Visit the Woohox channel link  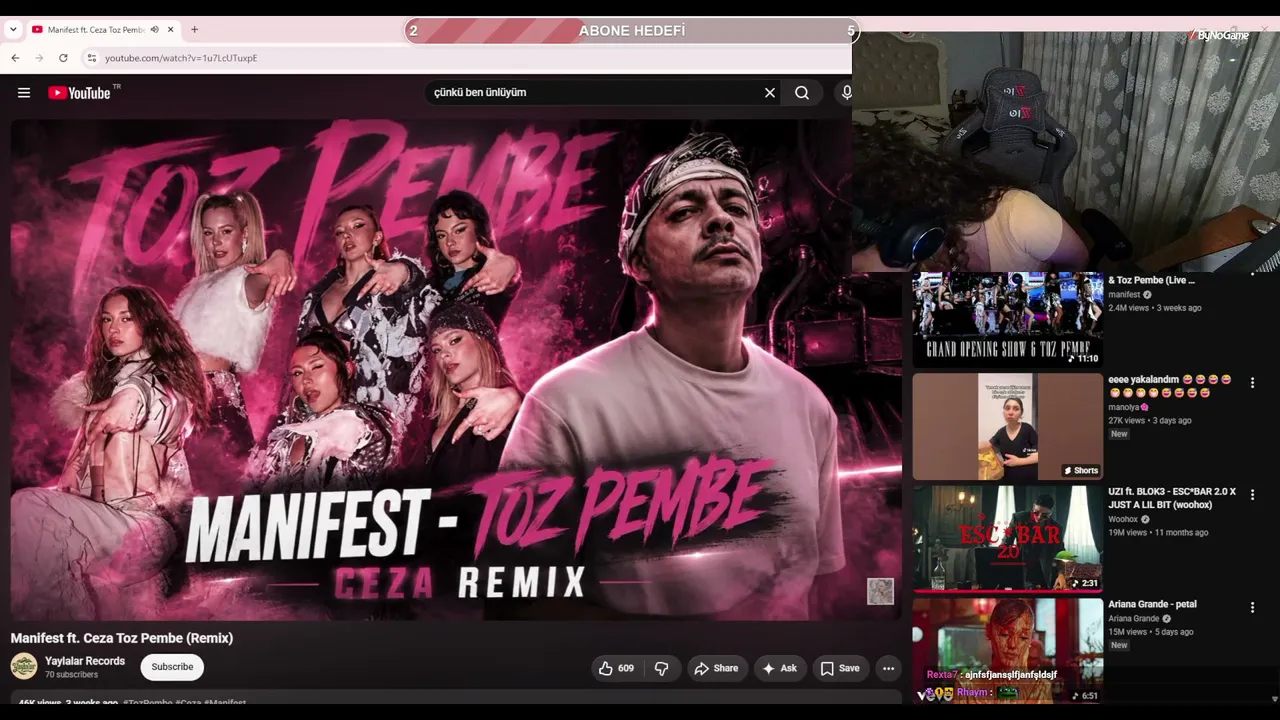click(x=1123, y=520)
